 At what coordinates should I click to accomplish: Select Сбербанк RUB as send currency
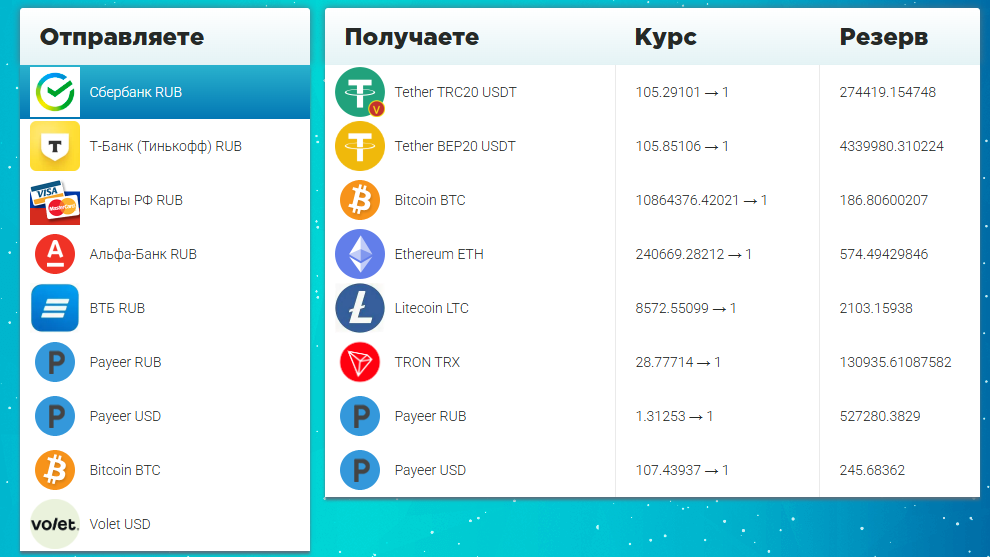click(x=165, y=92)
